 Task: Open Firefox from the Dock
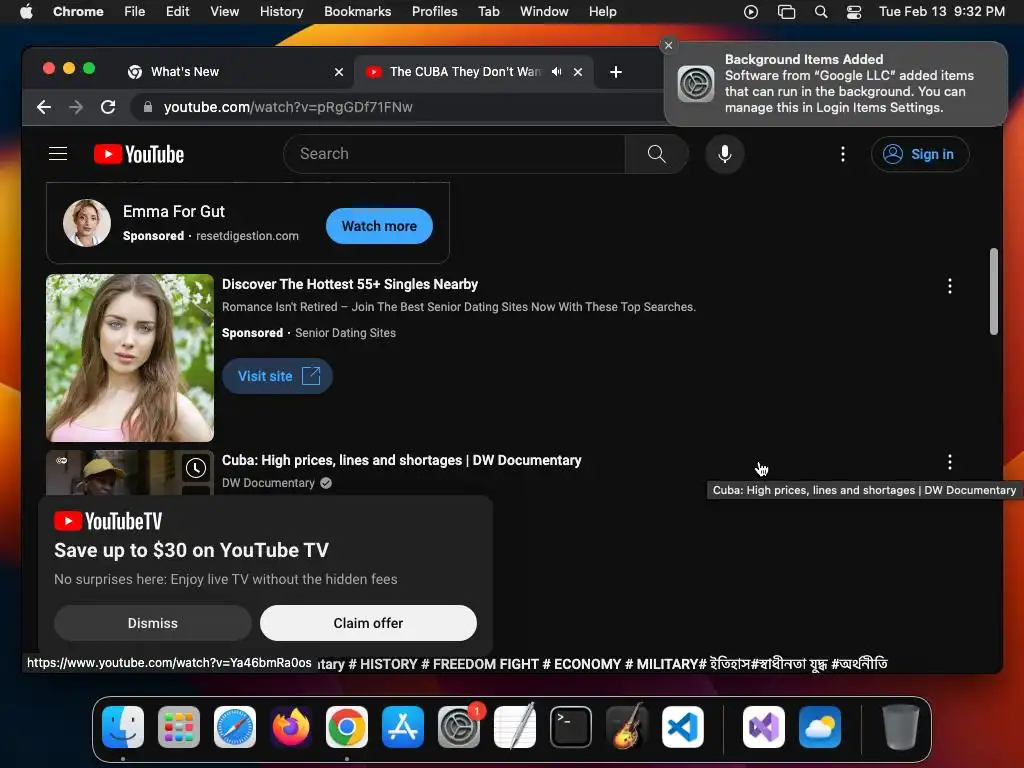[291, 727]
